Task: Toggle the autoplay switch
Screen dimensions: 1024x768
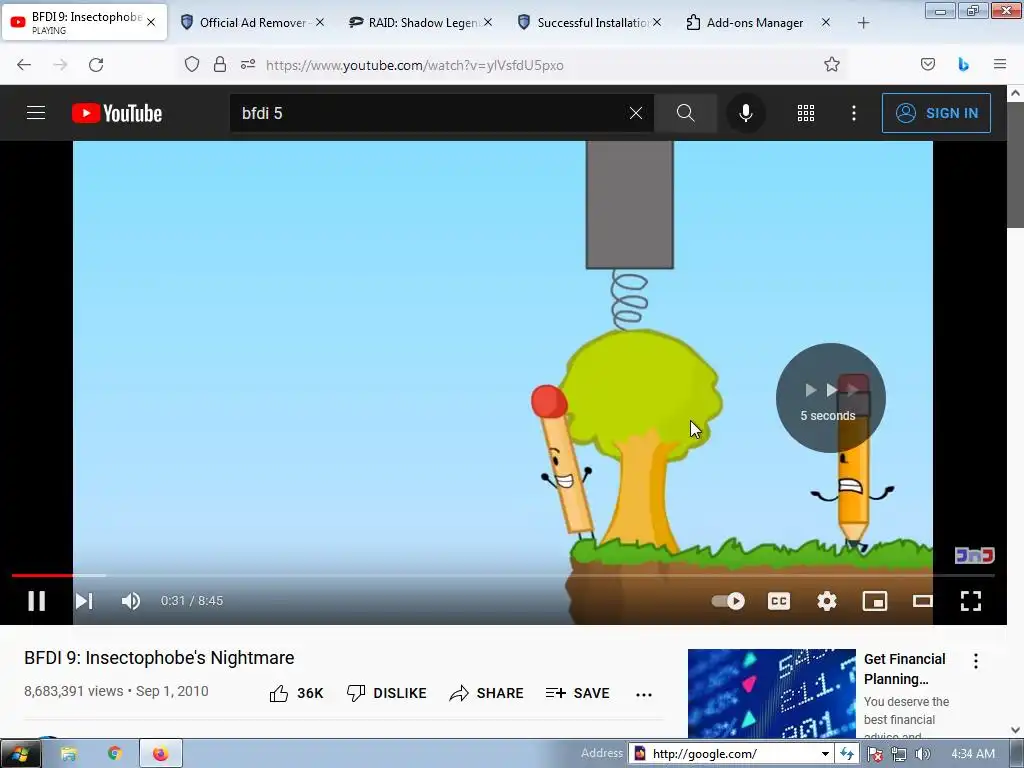Action: click(x=728, y=601)
